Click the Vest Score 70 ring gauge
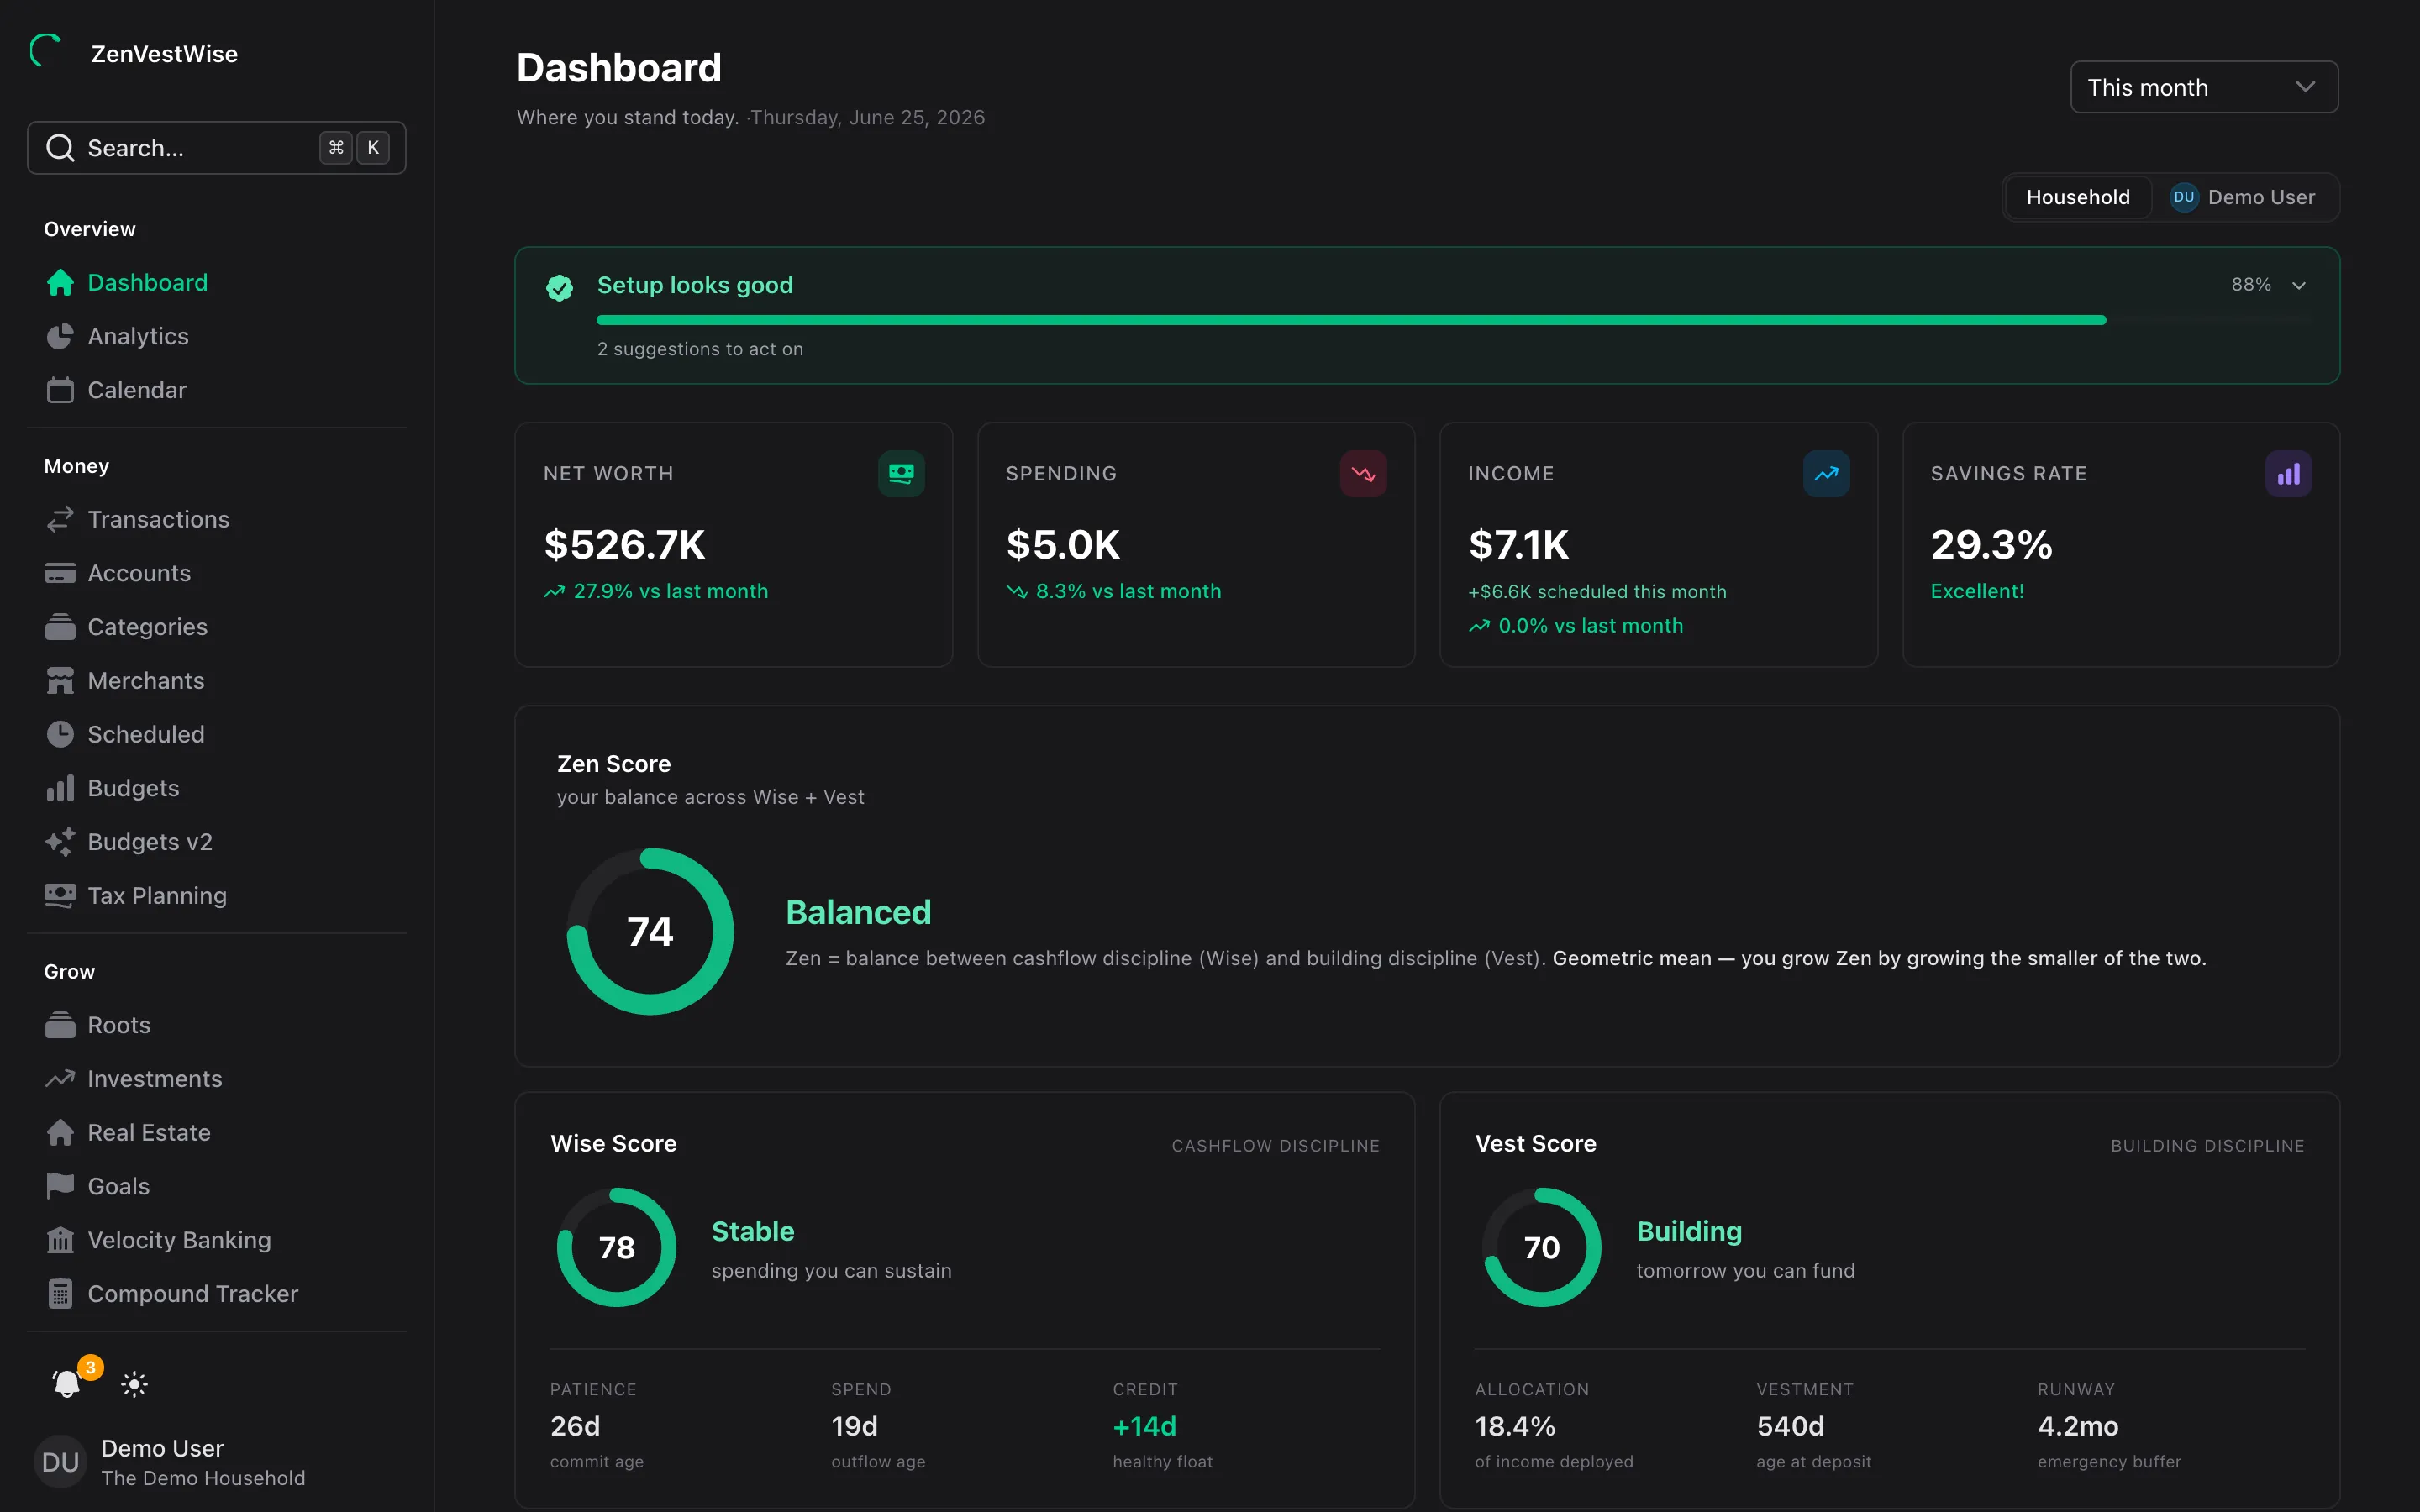Image resolution: width=2420 pixels, height=1512 pixels. point(1541,1247)
